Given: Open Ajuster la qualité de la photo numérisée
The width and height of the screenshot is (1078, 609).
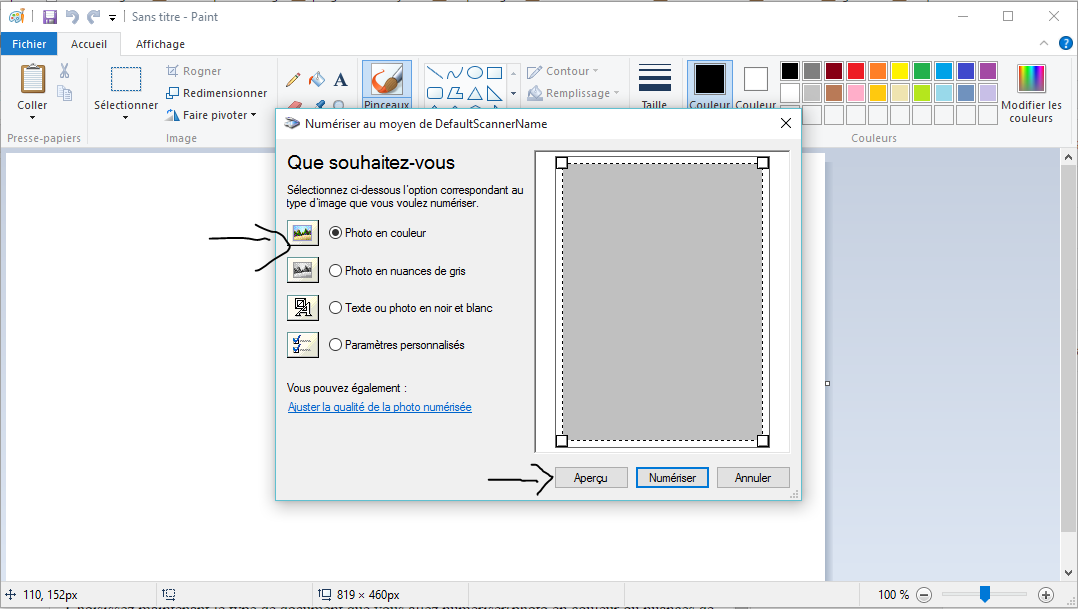Looking at the screenshot, I should (380, 407).
